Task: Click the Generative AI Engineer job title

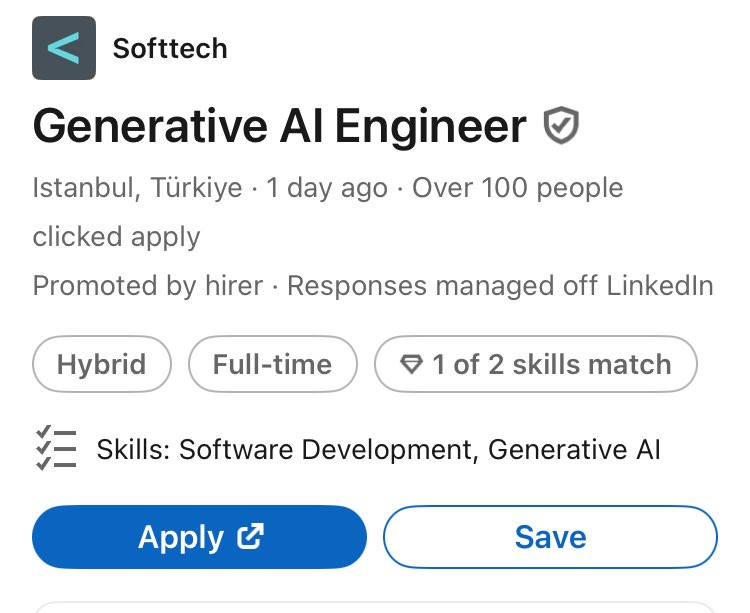Action: (x=280, y=127)
